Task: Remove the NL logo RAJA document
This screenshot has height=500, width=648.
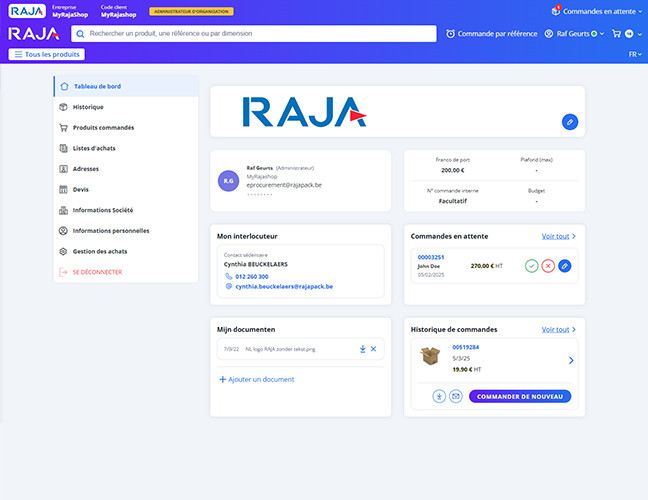Action: pyautogui.click(x=373, y=349)
